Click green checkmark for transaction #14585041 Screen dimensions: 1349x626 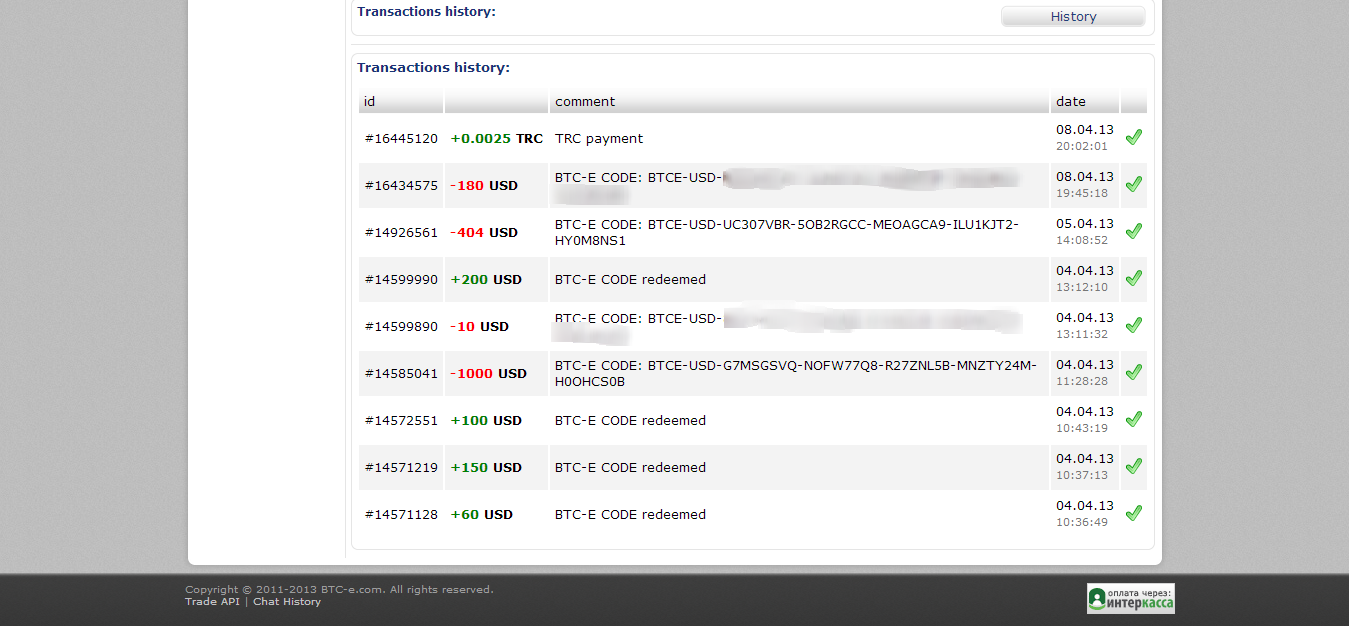tap(1133, 373)
